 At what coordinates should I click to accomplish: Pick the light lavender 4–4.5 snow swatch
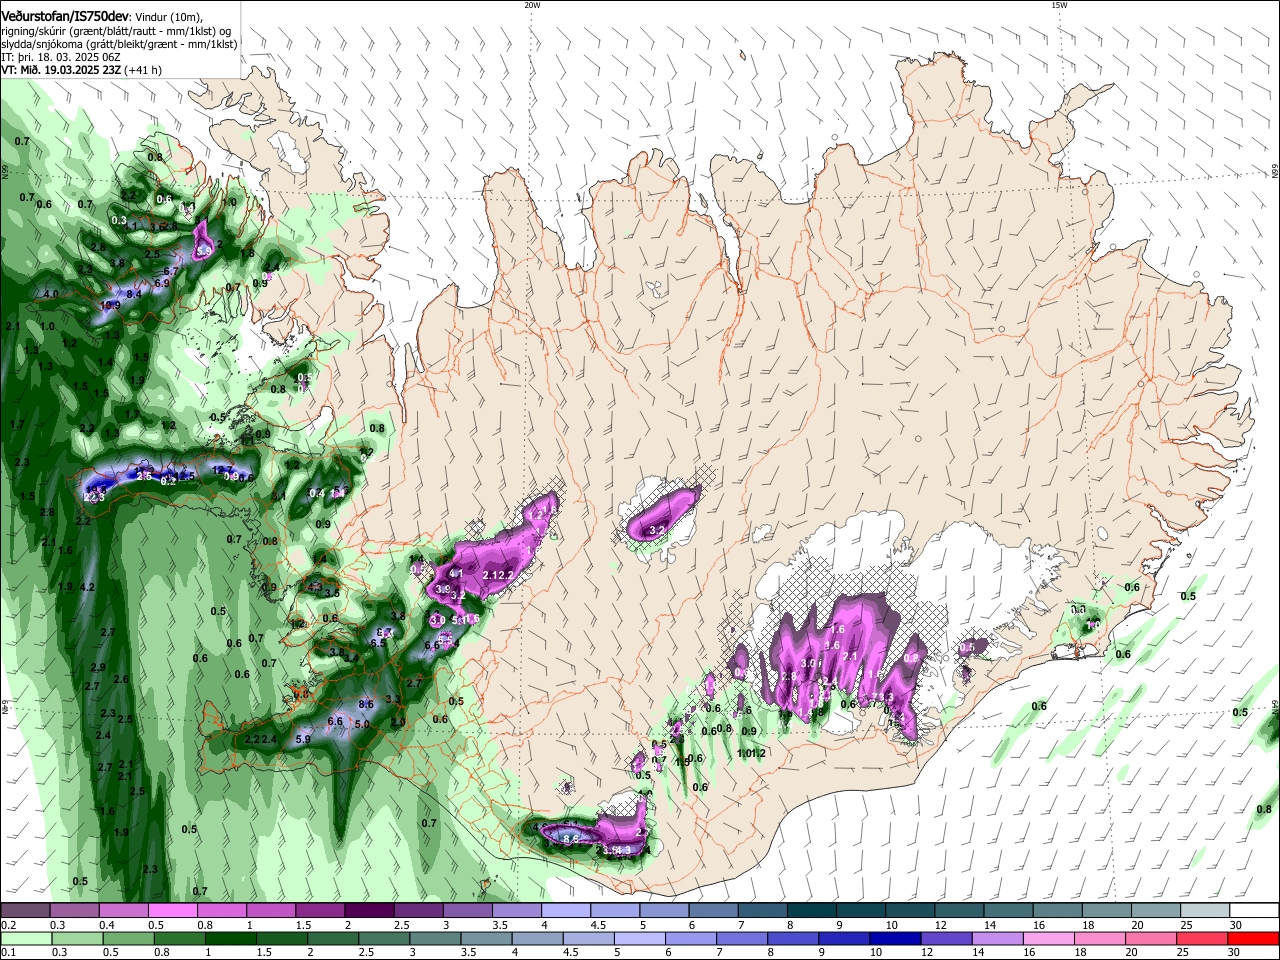(x=566, y=911)
